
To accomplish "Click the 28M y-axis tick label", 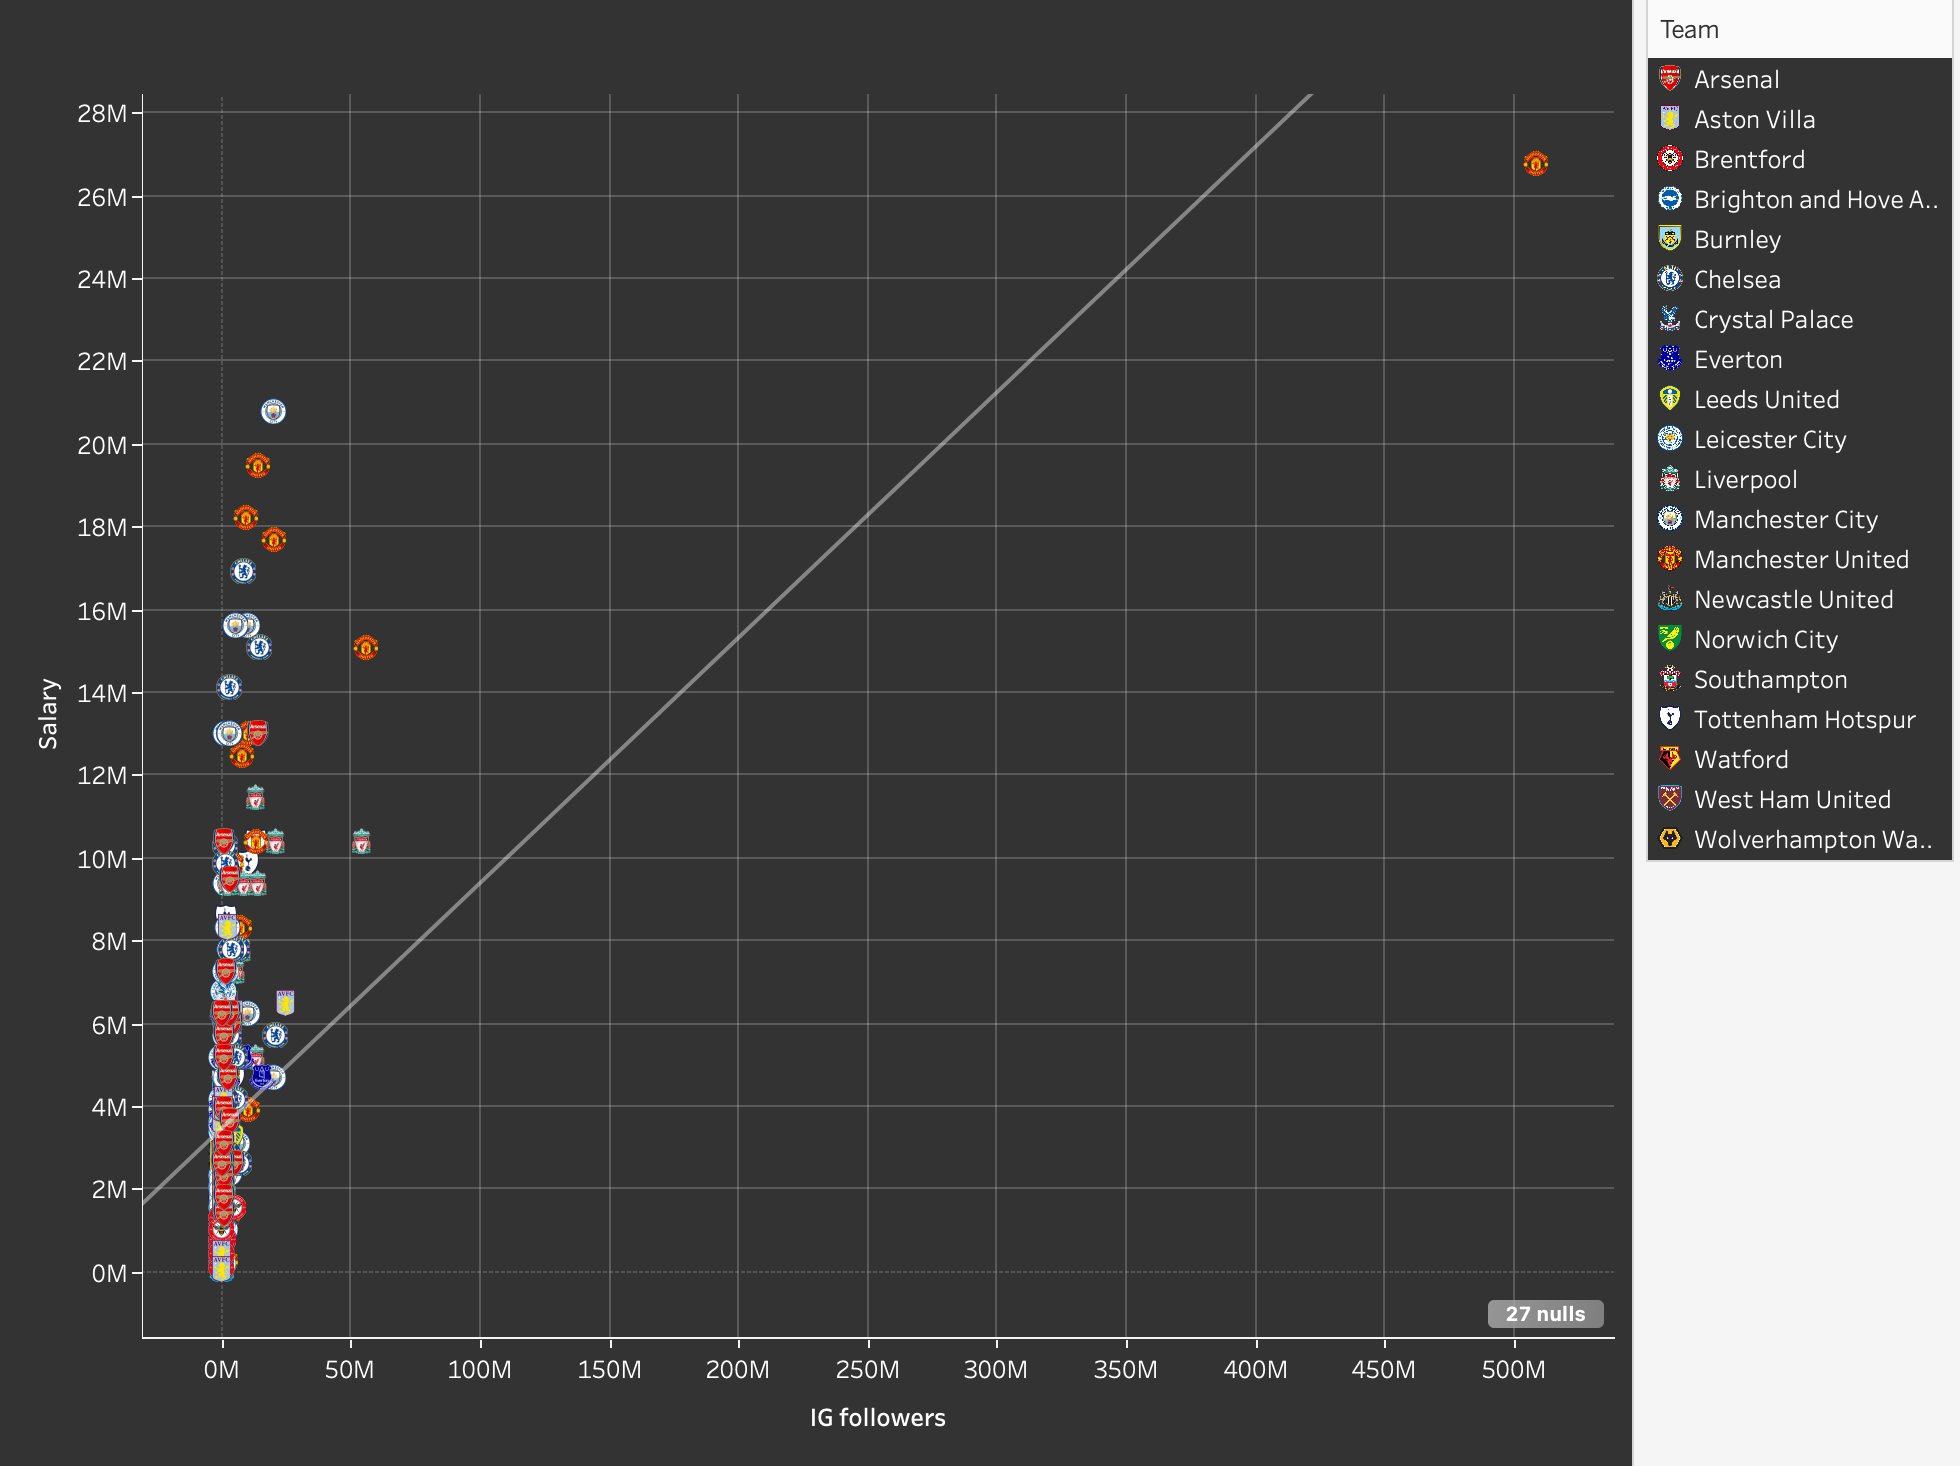I will click(102, 113).
